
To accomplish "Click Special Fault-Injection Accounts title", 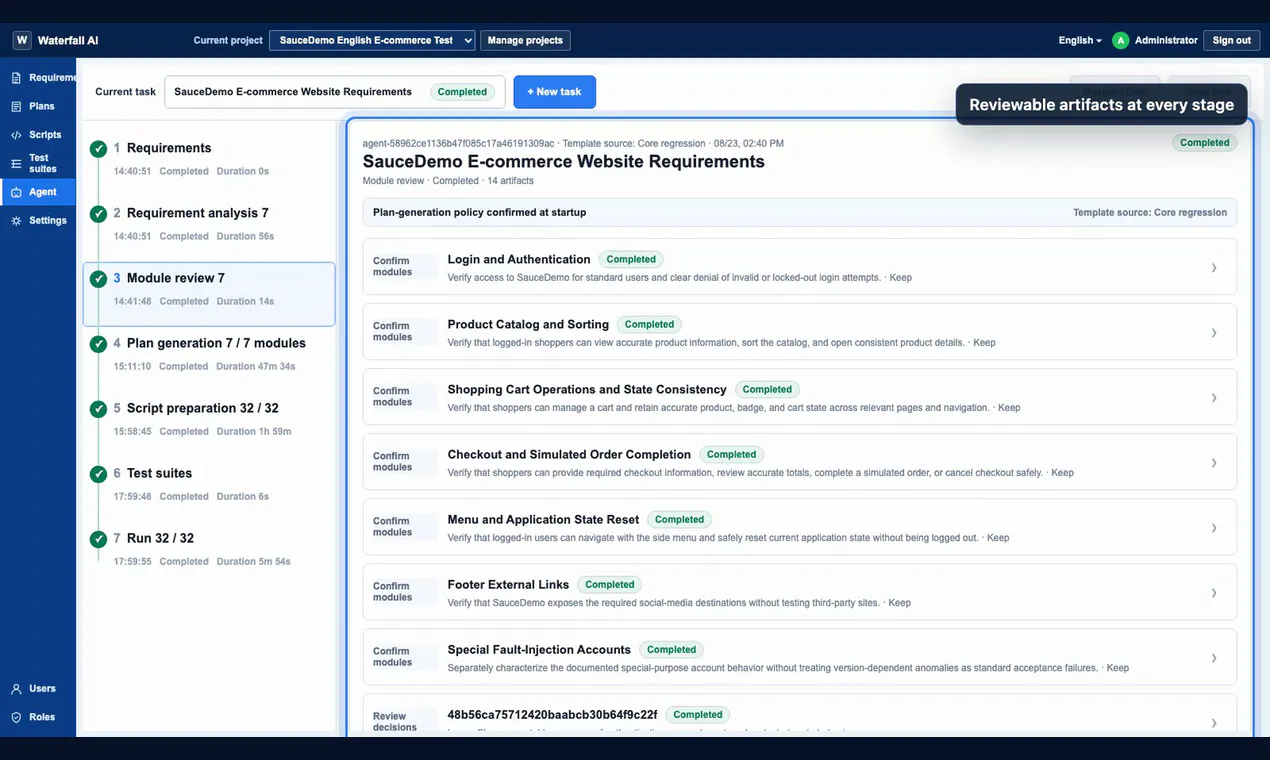I will click(539, 649).
